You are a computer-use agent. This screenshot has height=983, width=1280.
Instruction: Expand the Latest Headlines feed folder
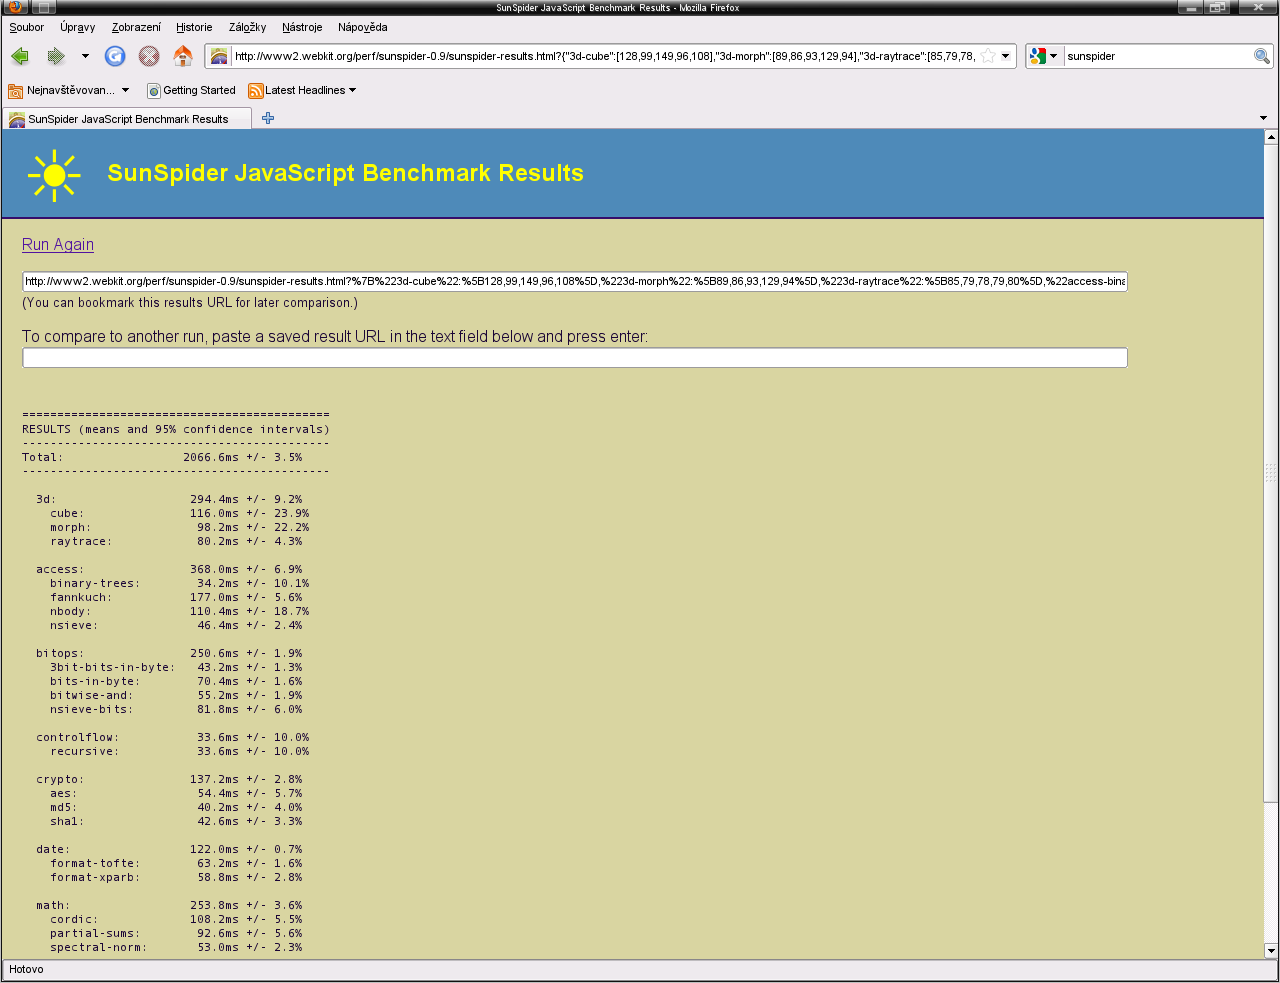(x=302, y=90)
